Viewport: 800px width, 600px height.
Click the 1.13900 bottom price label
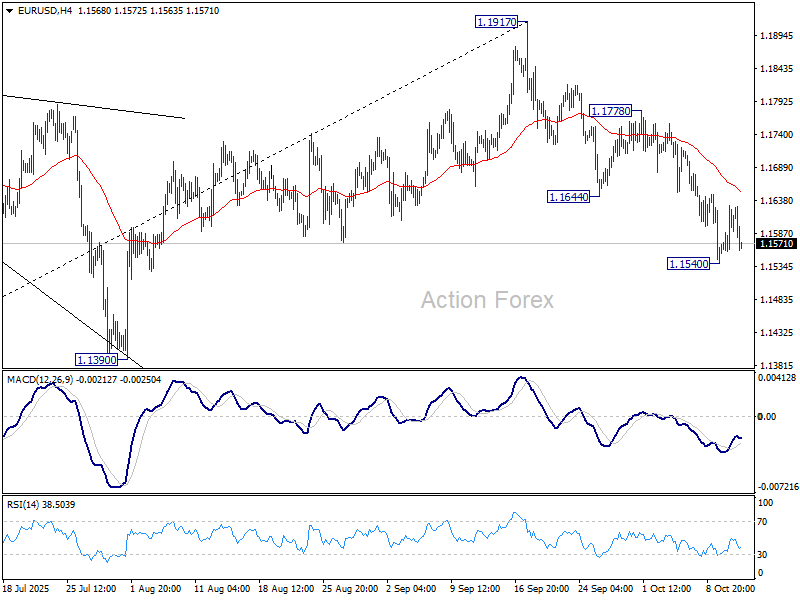tap(98, 359)
